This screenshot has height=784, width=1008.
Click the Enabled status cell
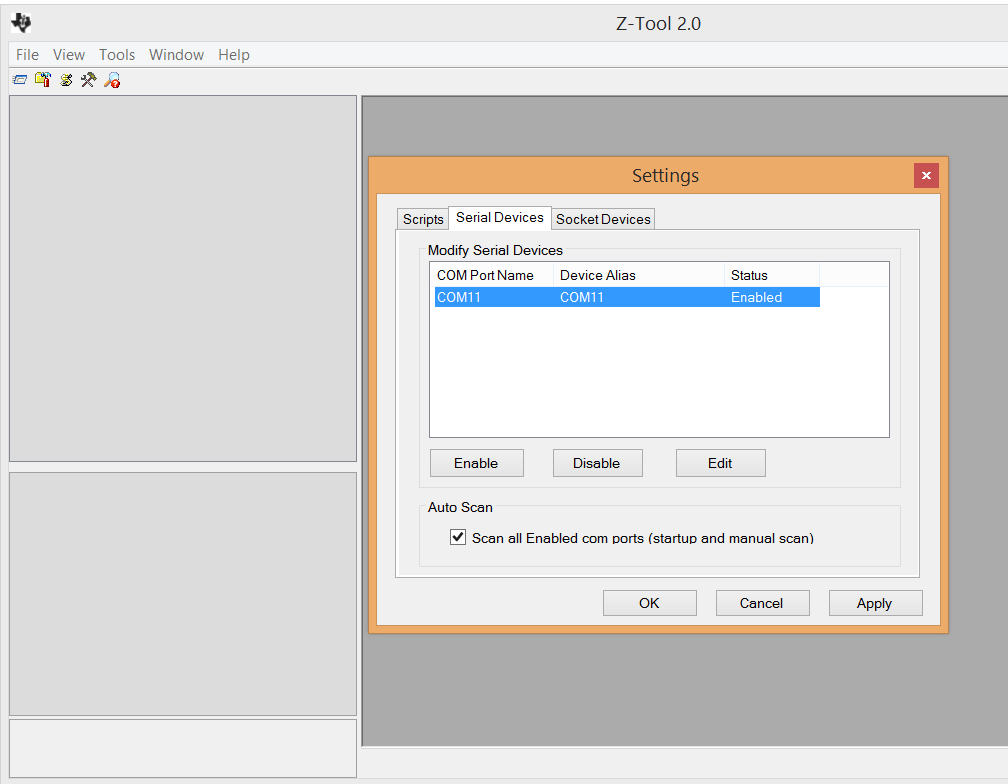757,298
